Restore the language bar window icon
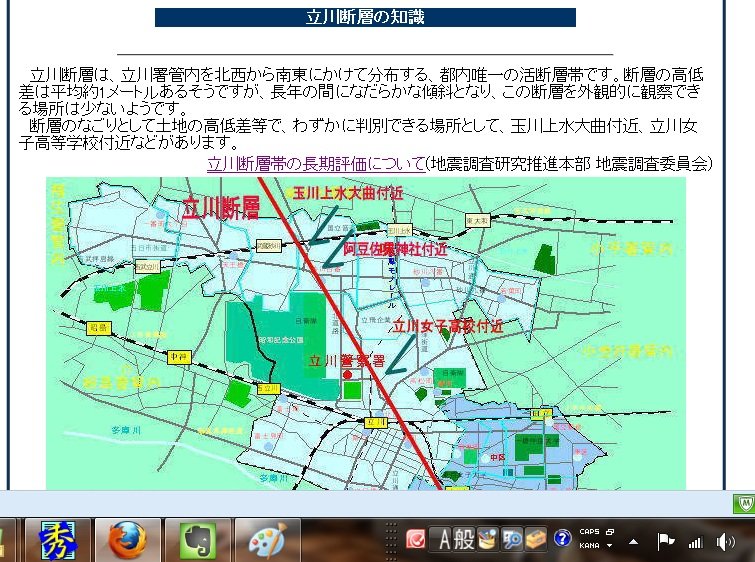This screenshot has height=562, width=755. pos(610,532)
